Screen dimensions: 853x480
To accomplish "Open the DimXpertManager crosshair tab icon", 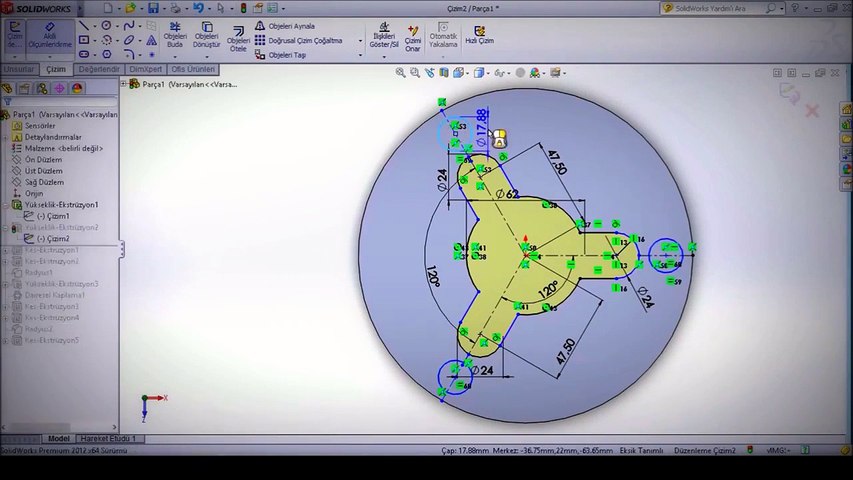I will tap(59, 88).
